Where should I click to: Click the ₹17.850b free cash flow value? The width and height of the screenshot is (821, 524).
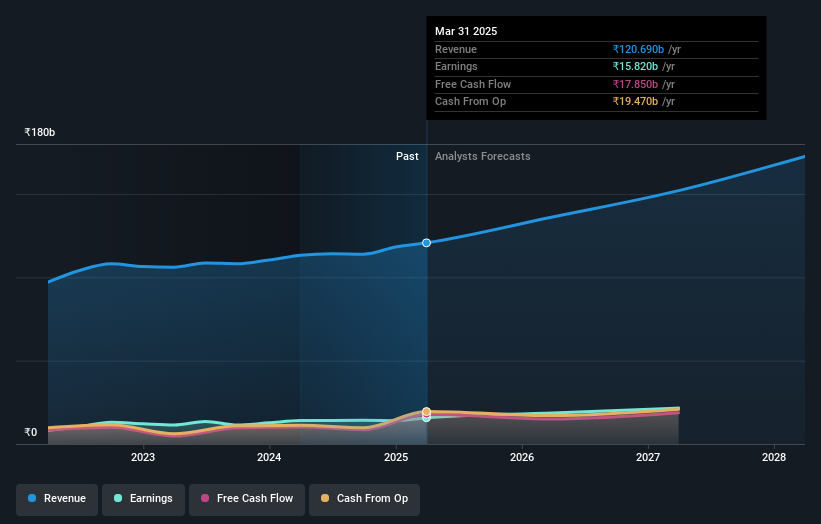tap(635, 84)
